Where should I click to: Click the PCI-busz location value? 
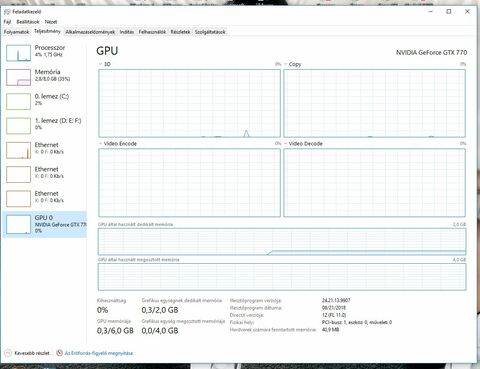(357, 322)
